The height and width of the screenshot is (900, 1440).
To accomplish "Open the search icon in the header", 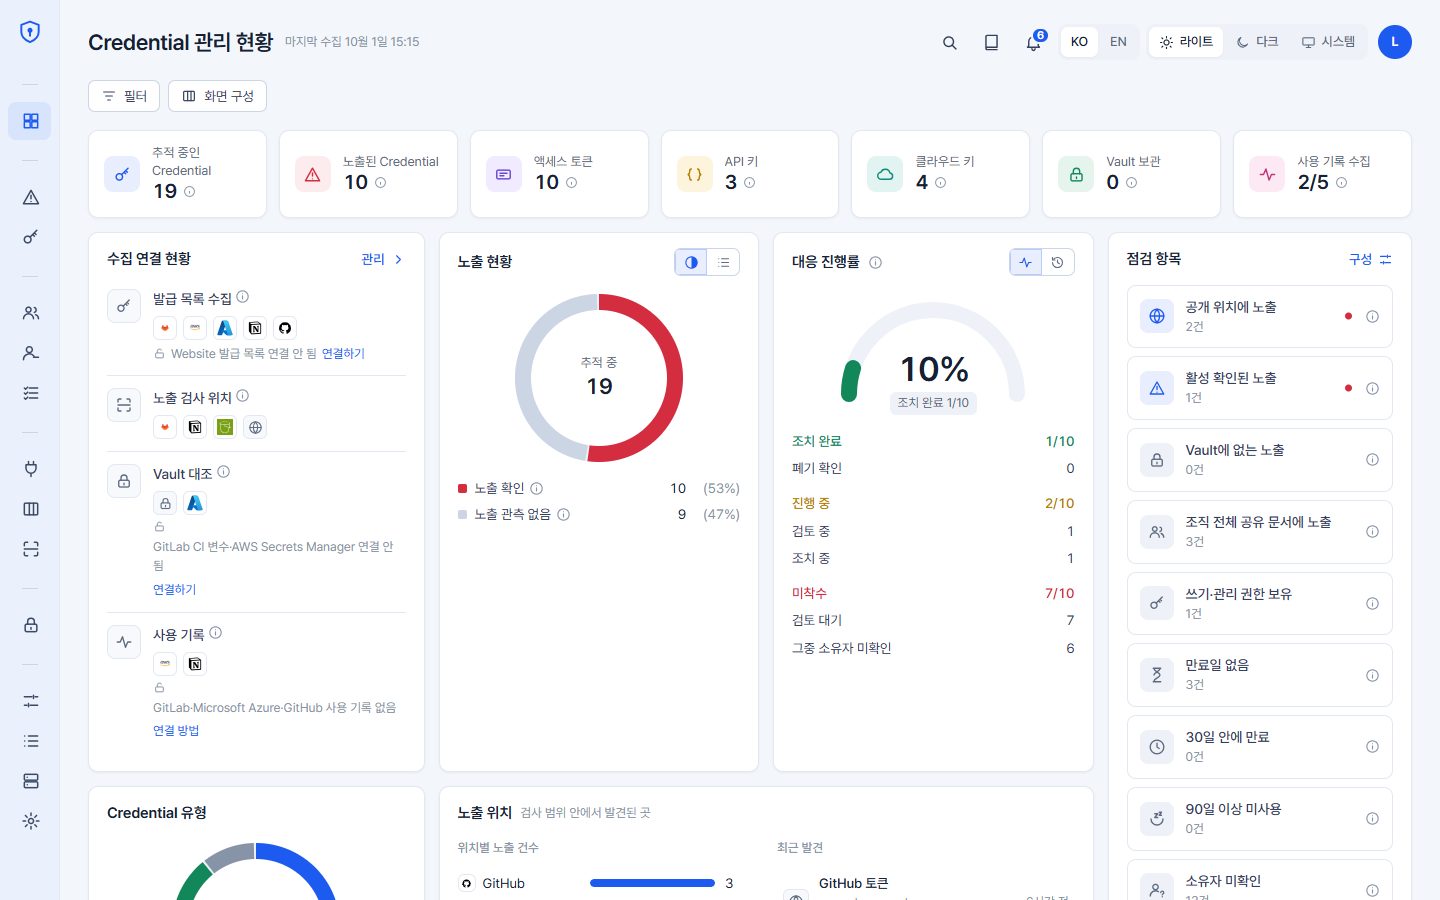I will tap(950, 42).
